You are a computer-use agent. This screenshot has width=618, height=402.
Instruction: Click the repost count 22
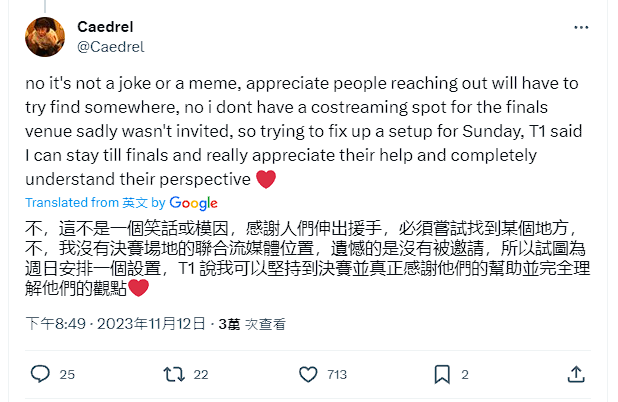(200, 375)
